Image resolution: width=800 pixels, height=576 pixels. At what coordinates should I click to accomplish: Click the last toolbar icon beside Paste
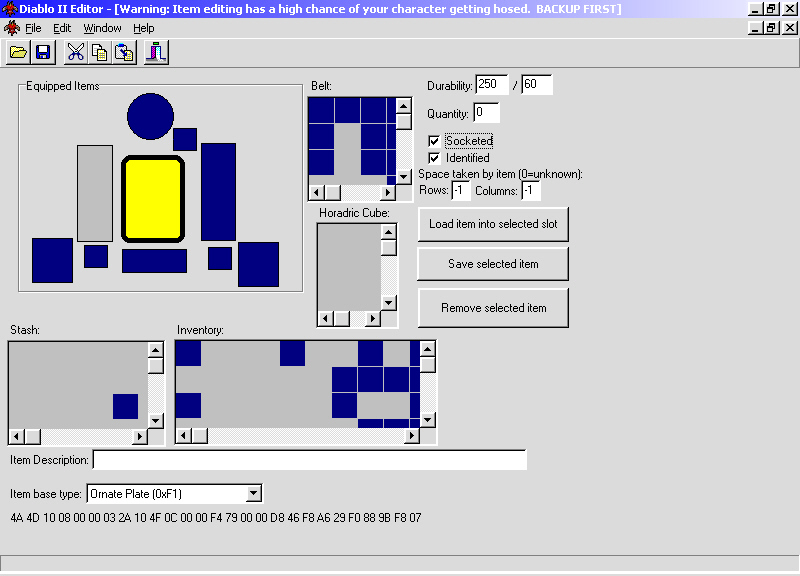point(156,53)
